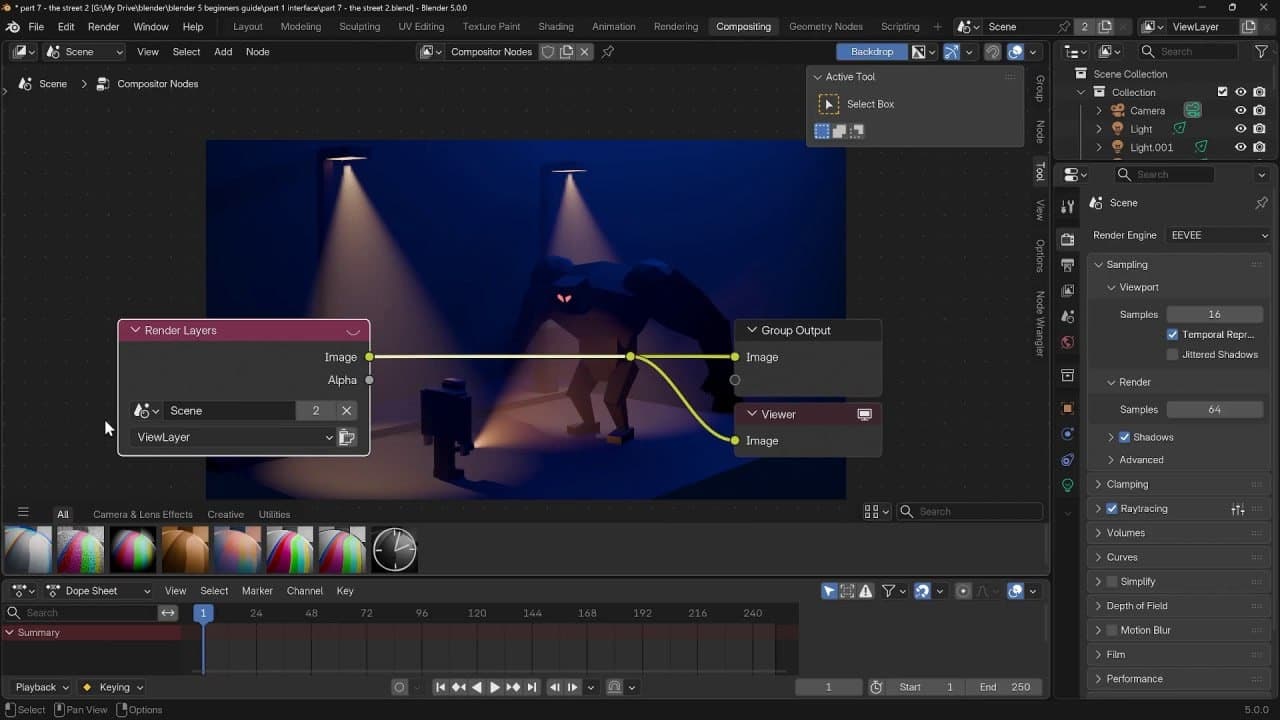Jump to the timeline end frame
The height and width of the screenshot is (720, 1280).
[x=531, y=687]
